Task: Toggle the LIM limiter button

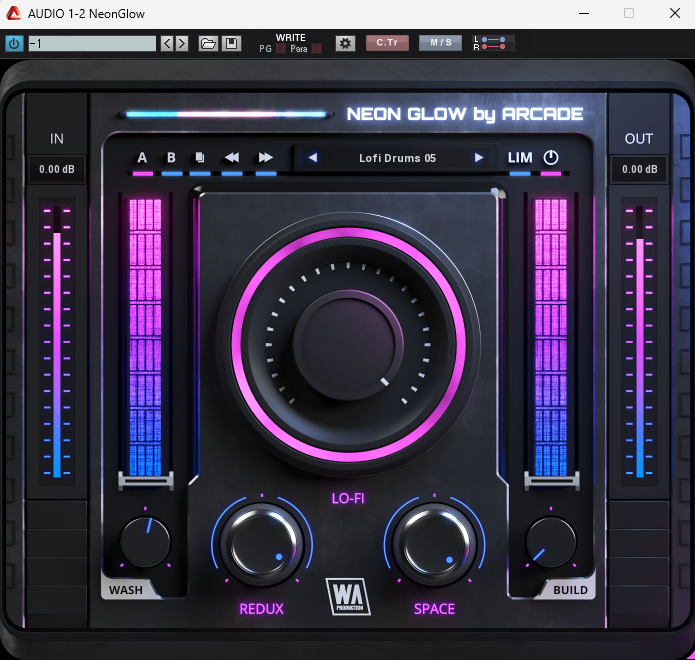Action: click(520, 158)
